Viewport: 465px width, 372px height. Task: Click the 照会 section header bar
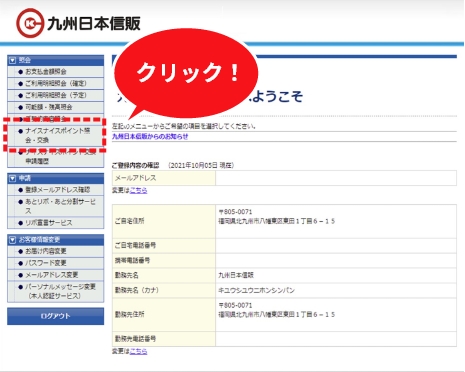click(56, 60)
